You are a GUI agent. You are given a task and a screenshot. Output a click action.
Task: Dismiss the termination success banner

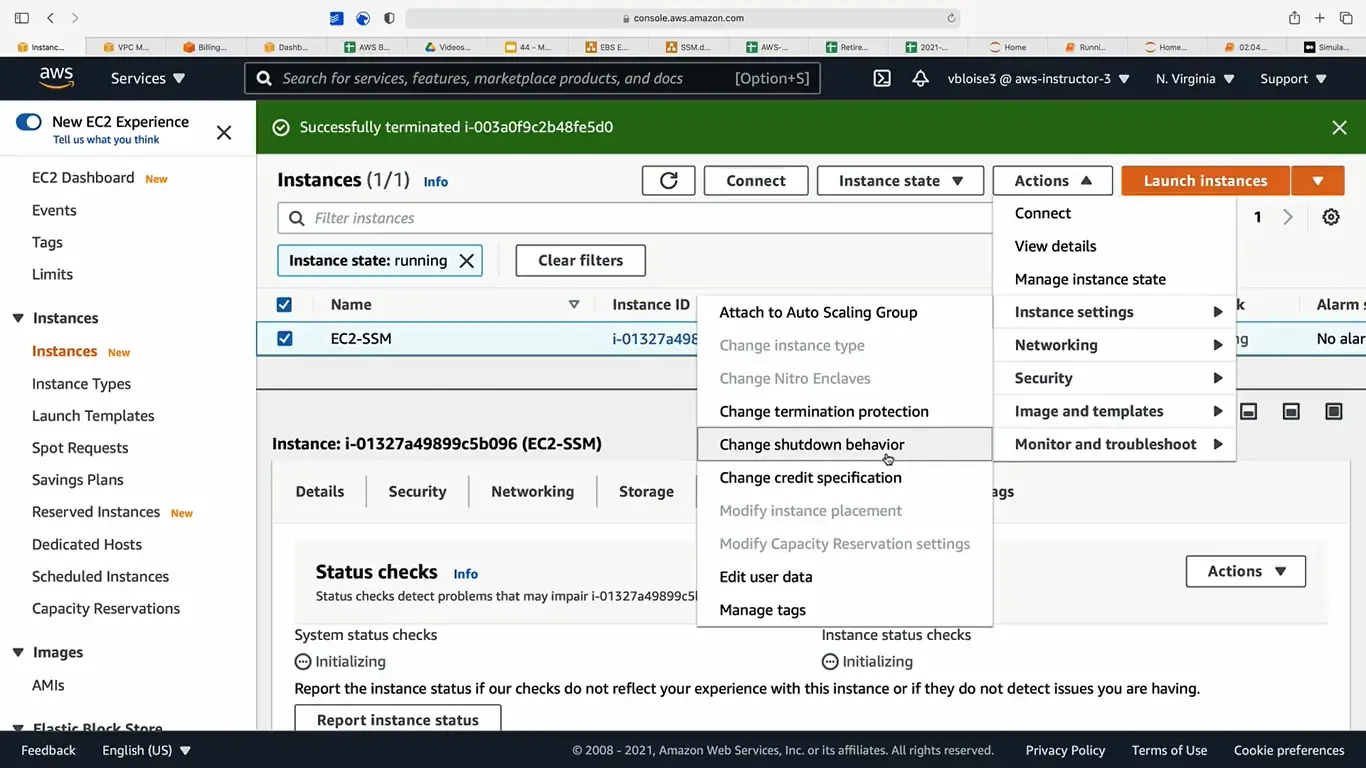tap(1339, 127)
